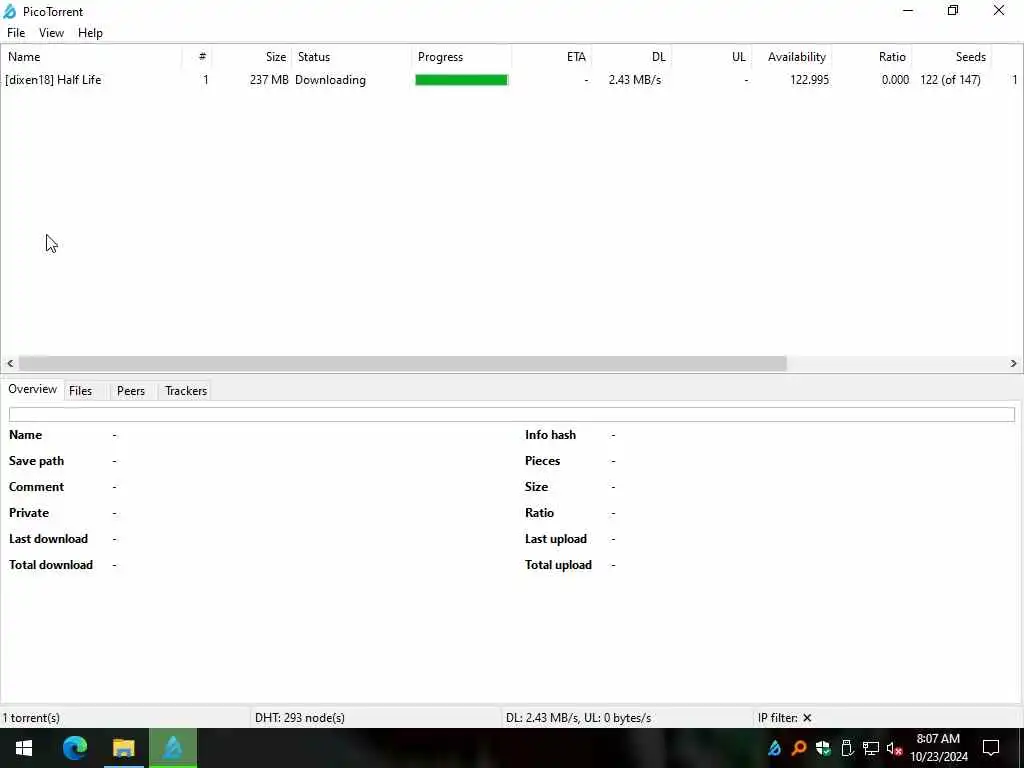Open File Explorer from the taskbar
Screen dimensions: 1024x768
(x=123, y=748)
